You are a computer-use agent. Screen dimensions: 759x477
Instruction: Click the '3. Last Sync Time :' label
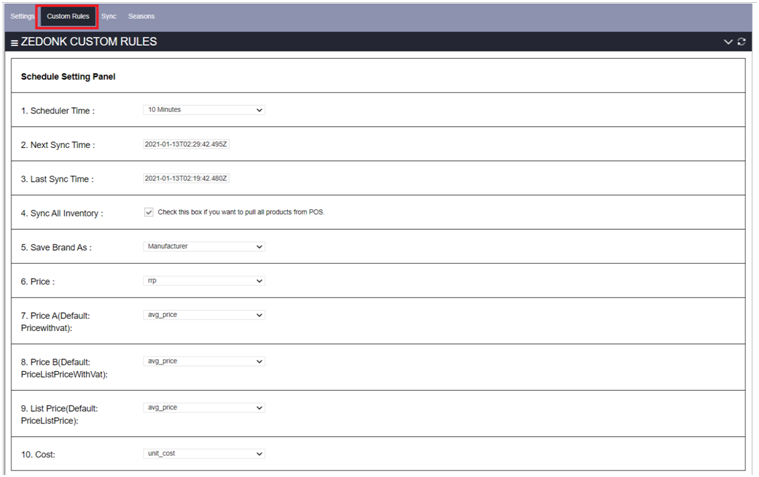pyautogui.click(x=57, y=179)
